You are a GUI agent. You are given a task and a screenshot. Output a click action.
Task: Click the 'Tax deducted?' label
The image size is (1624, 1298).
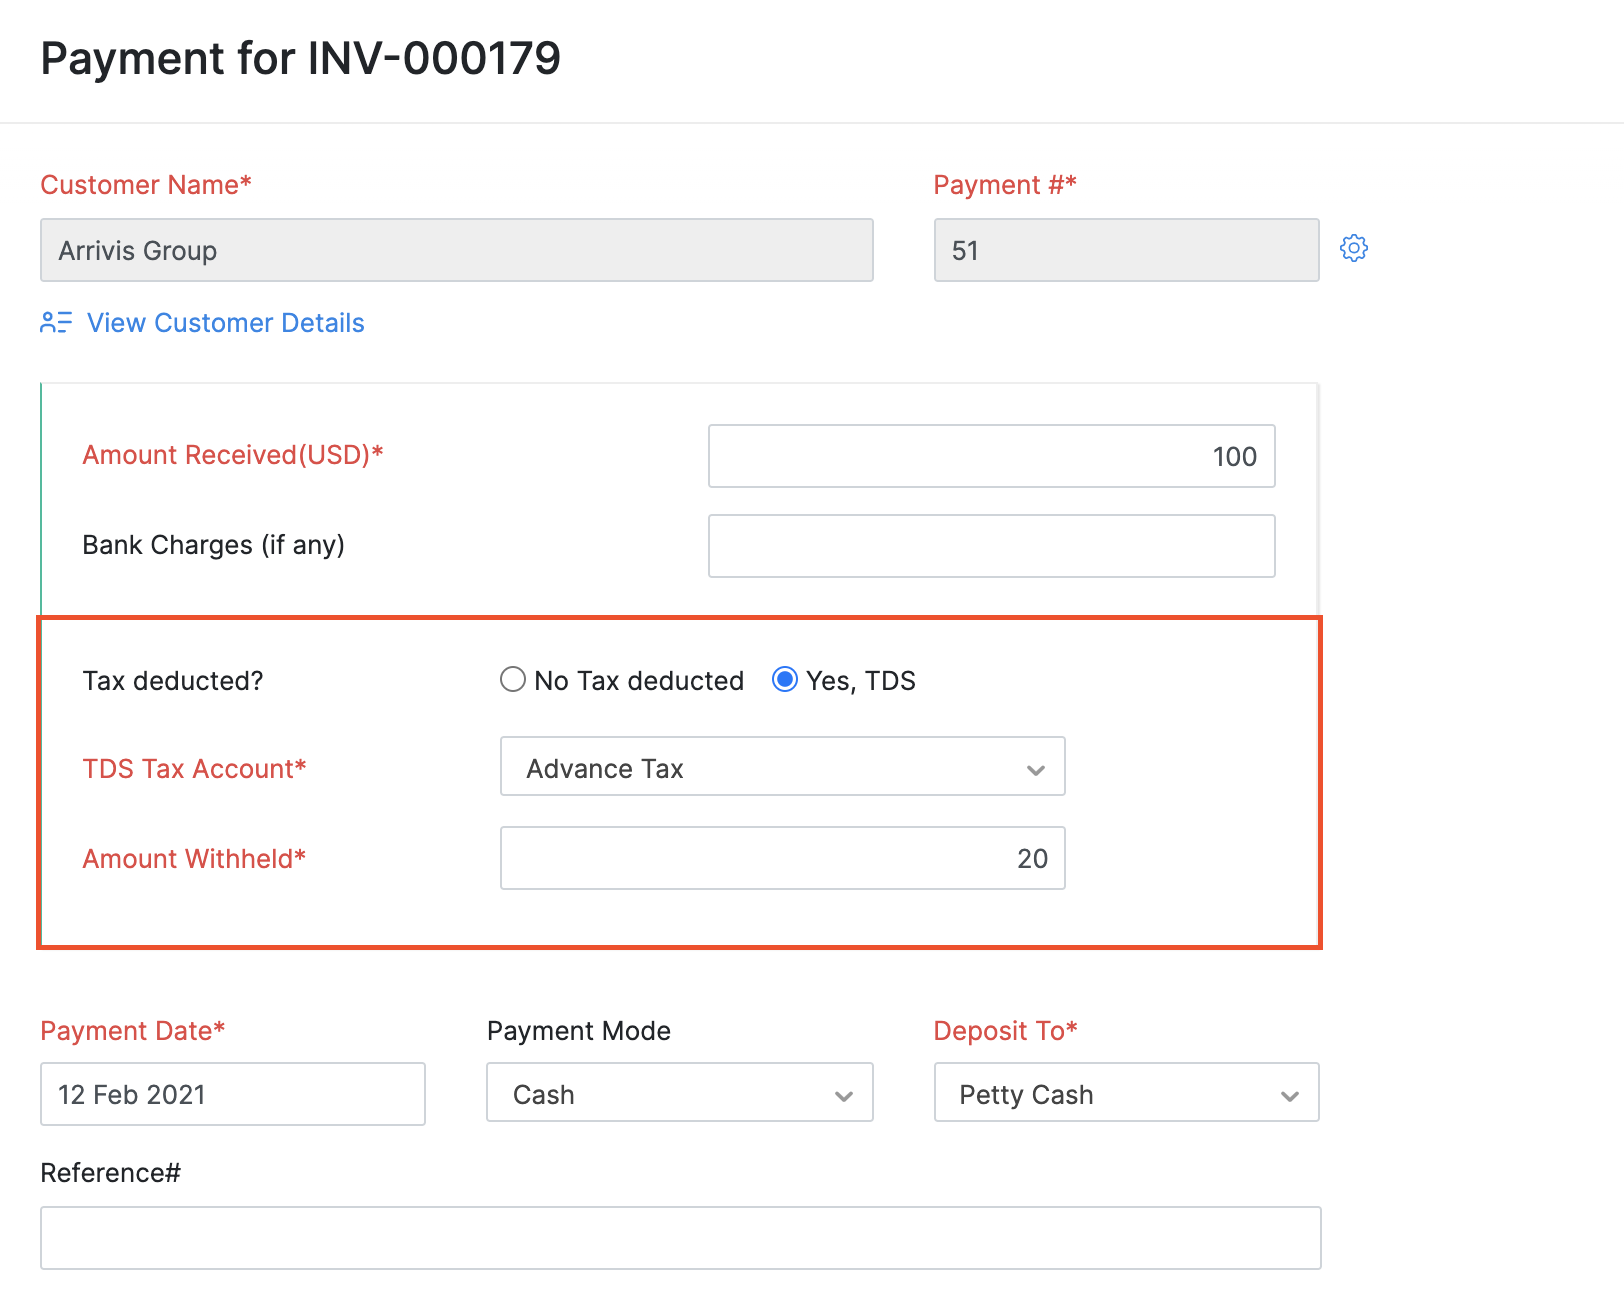tap(173, 681)
